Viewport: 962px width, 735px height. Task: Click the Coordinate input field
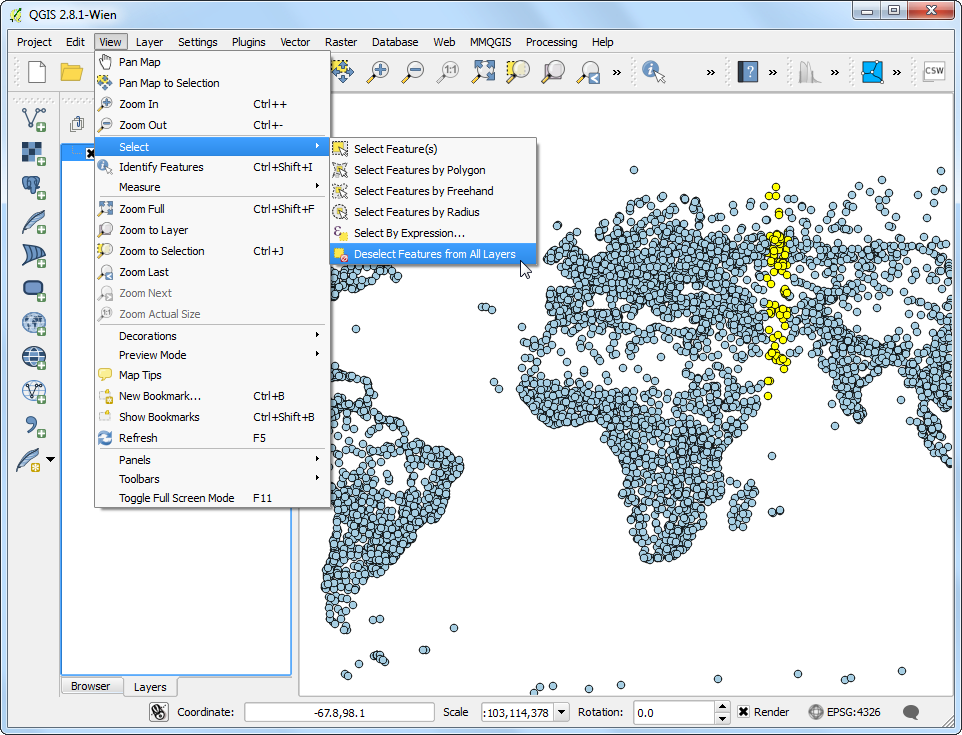[x=337, y=712]
